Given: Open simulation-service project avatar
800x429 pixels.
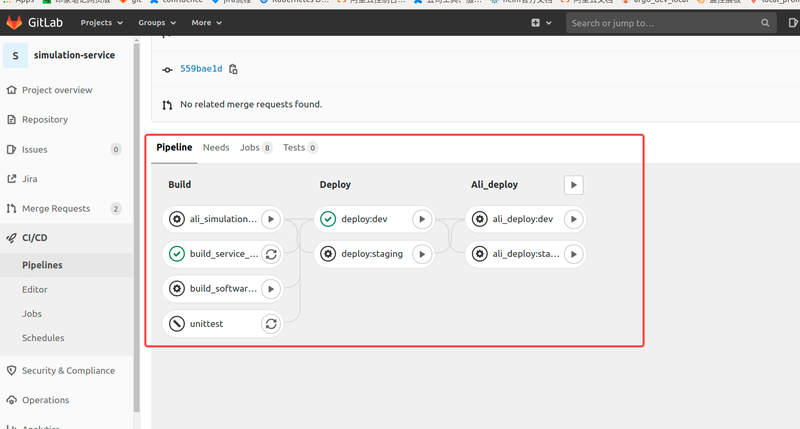Looking at the screenshot, I should pos(15,56).
